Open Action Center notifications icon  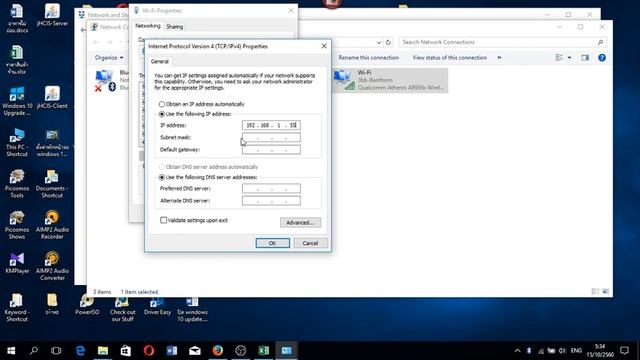pyautogui.click(x=624, y=350)
